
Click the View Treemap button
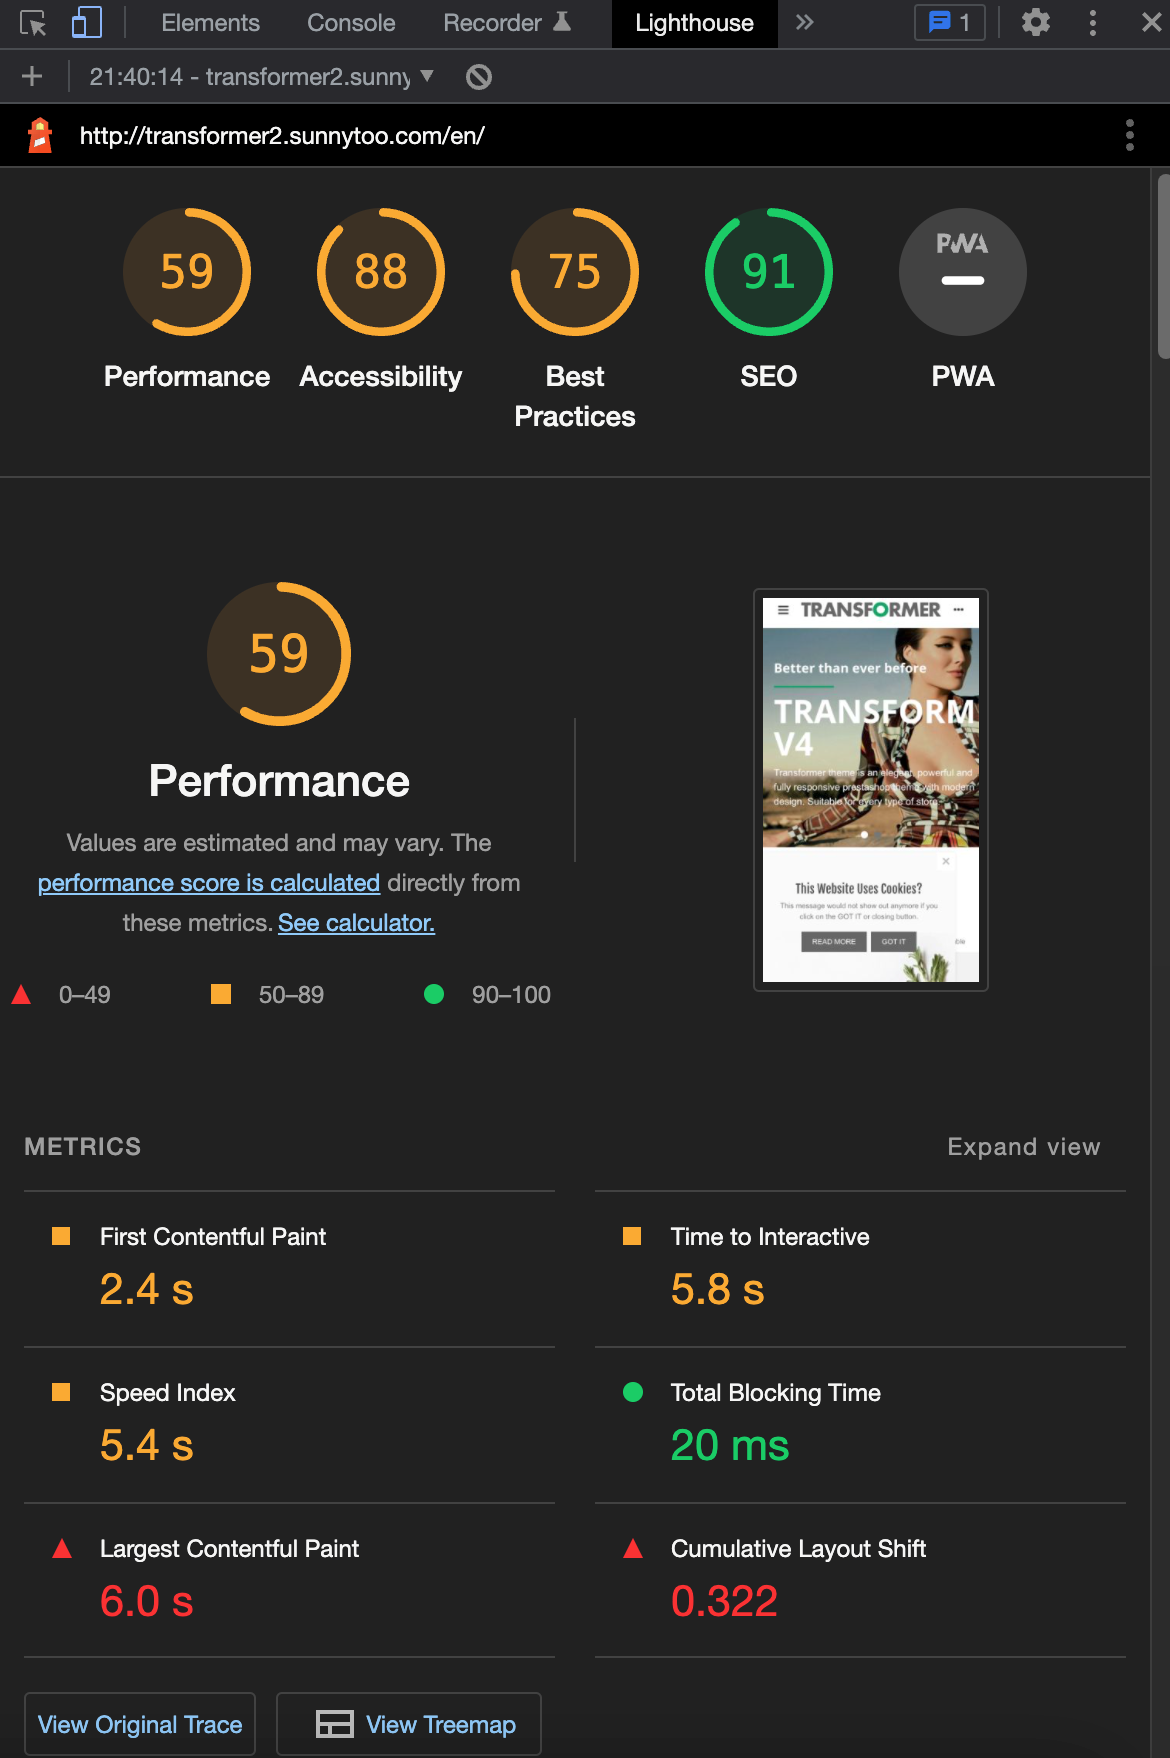[409, 1724]
